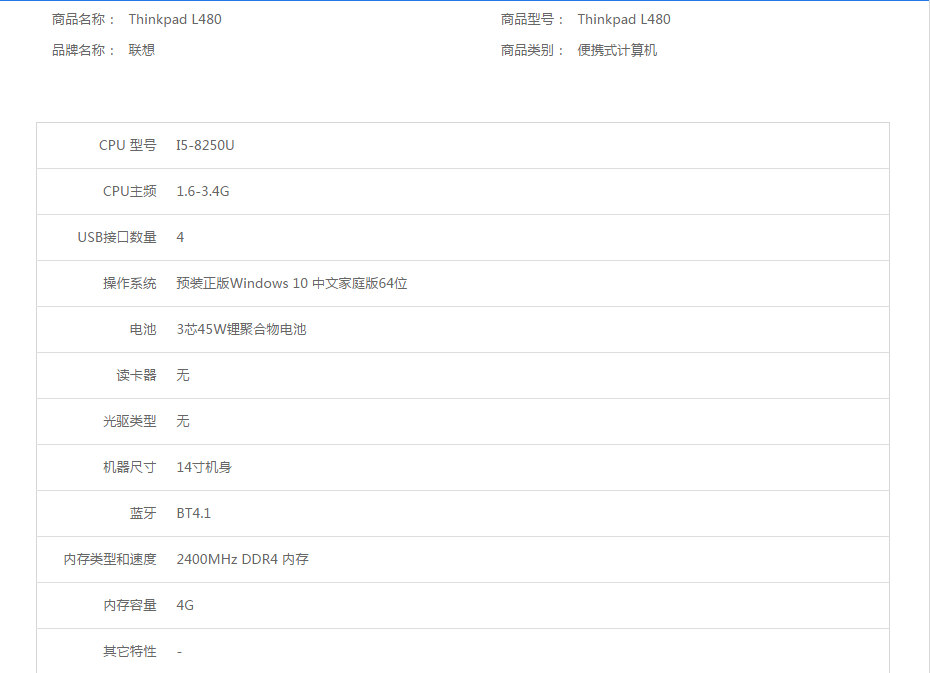
Task: Click the 内存容量 row label
Action: 130,605
